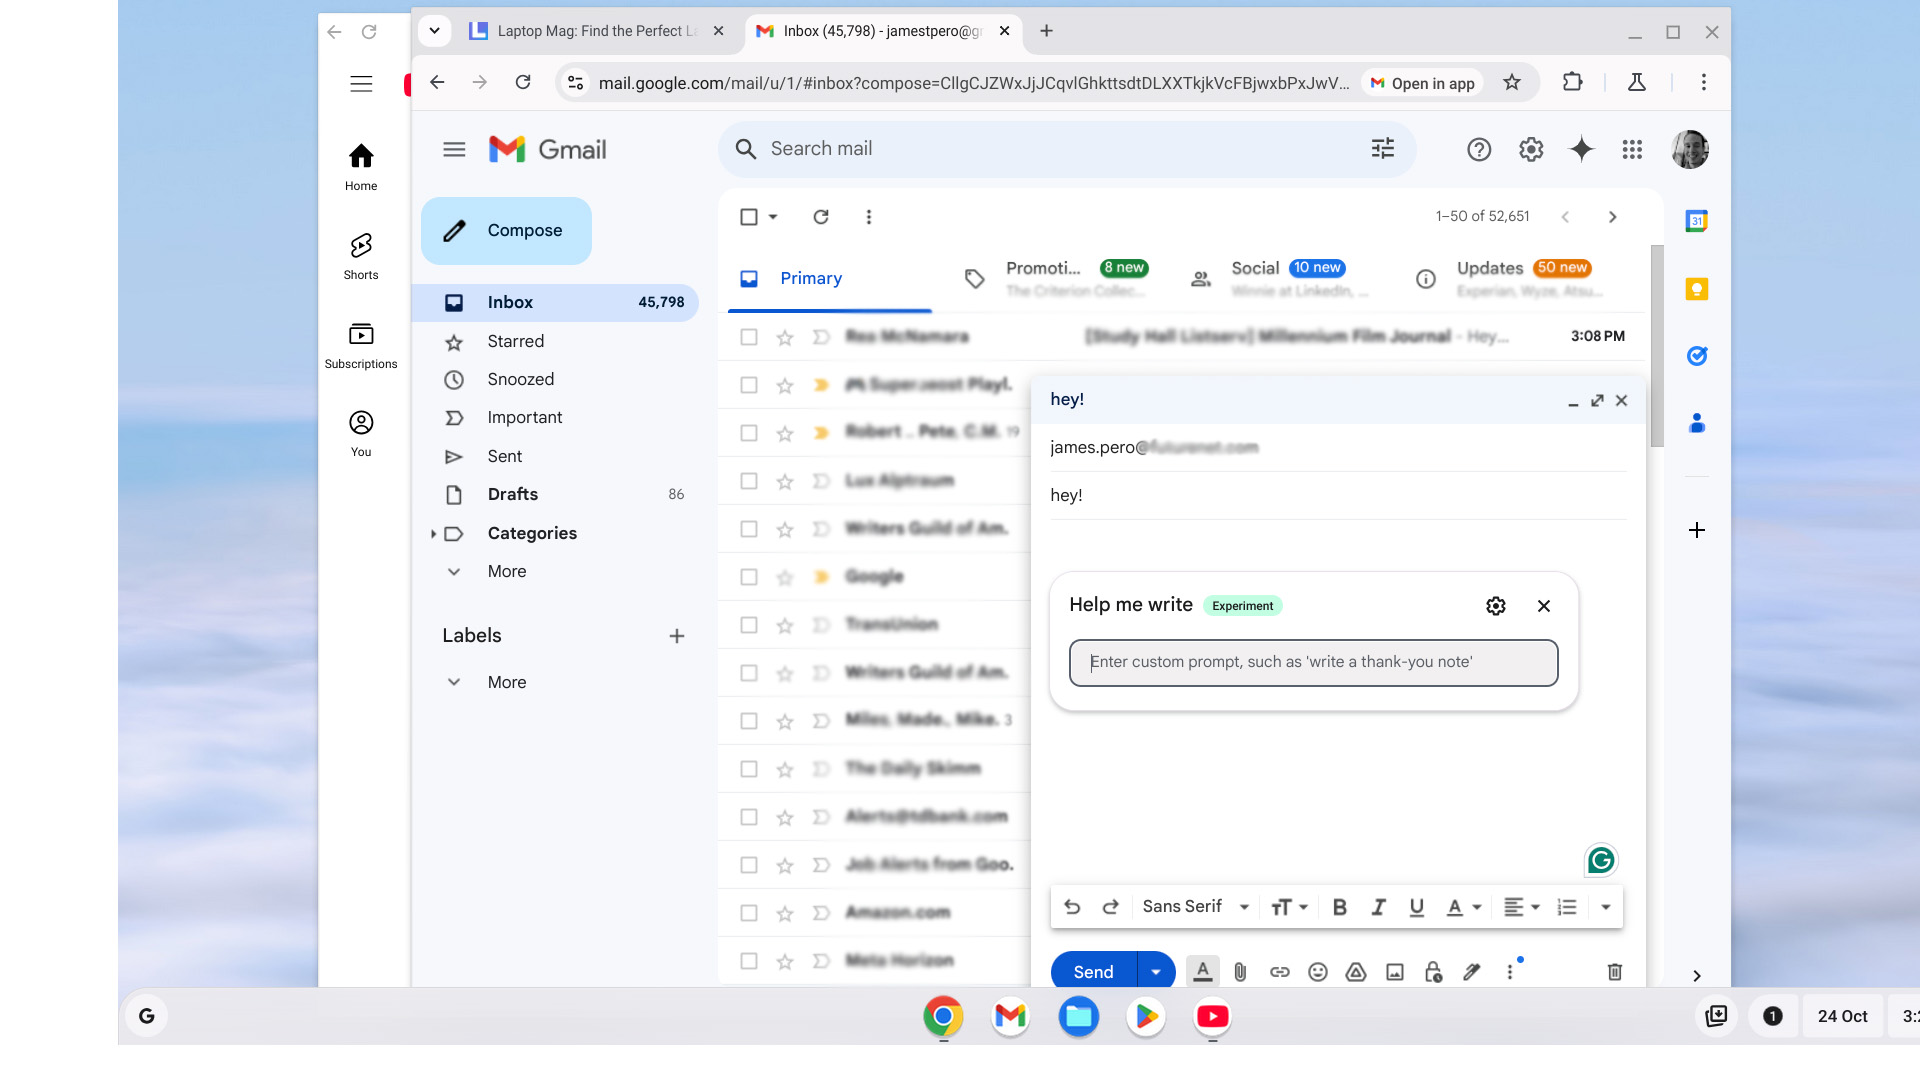Expand the Categories section
Viewport: 1920px width, 1080px height.
433,533
